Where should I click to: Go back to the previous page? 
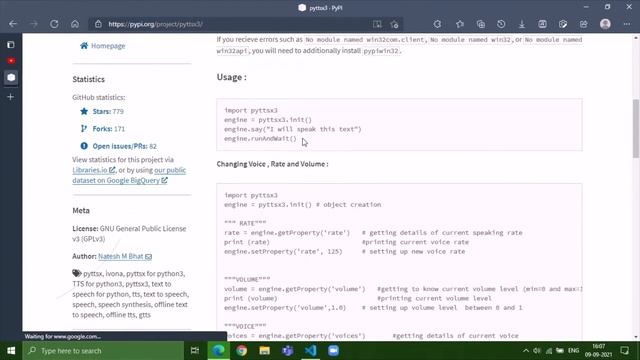coord(13,24)
